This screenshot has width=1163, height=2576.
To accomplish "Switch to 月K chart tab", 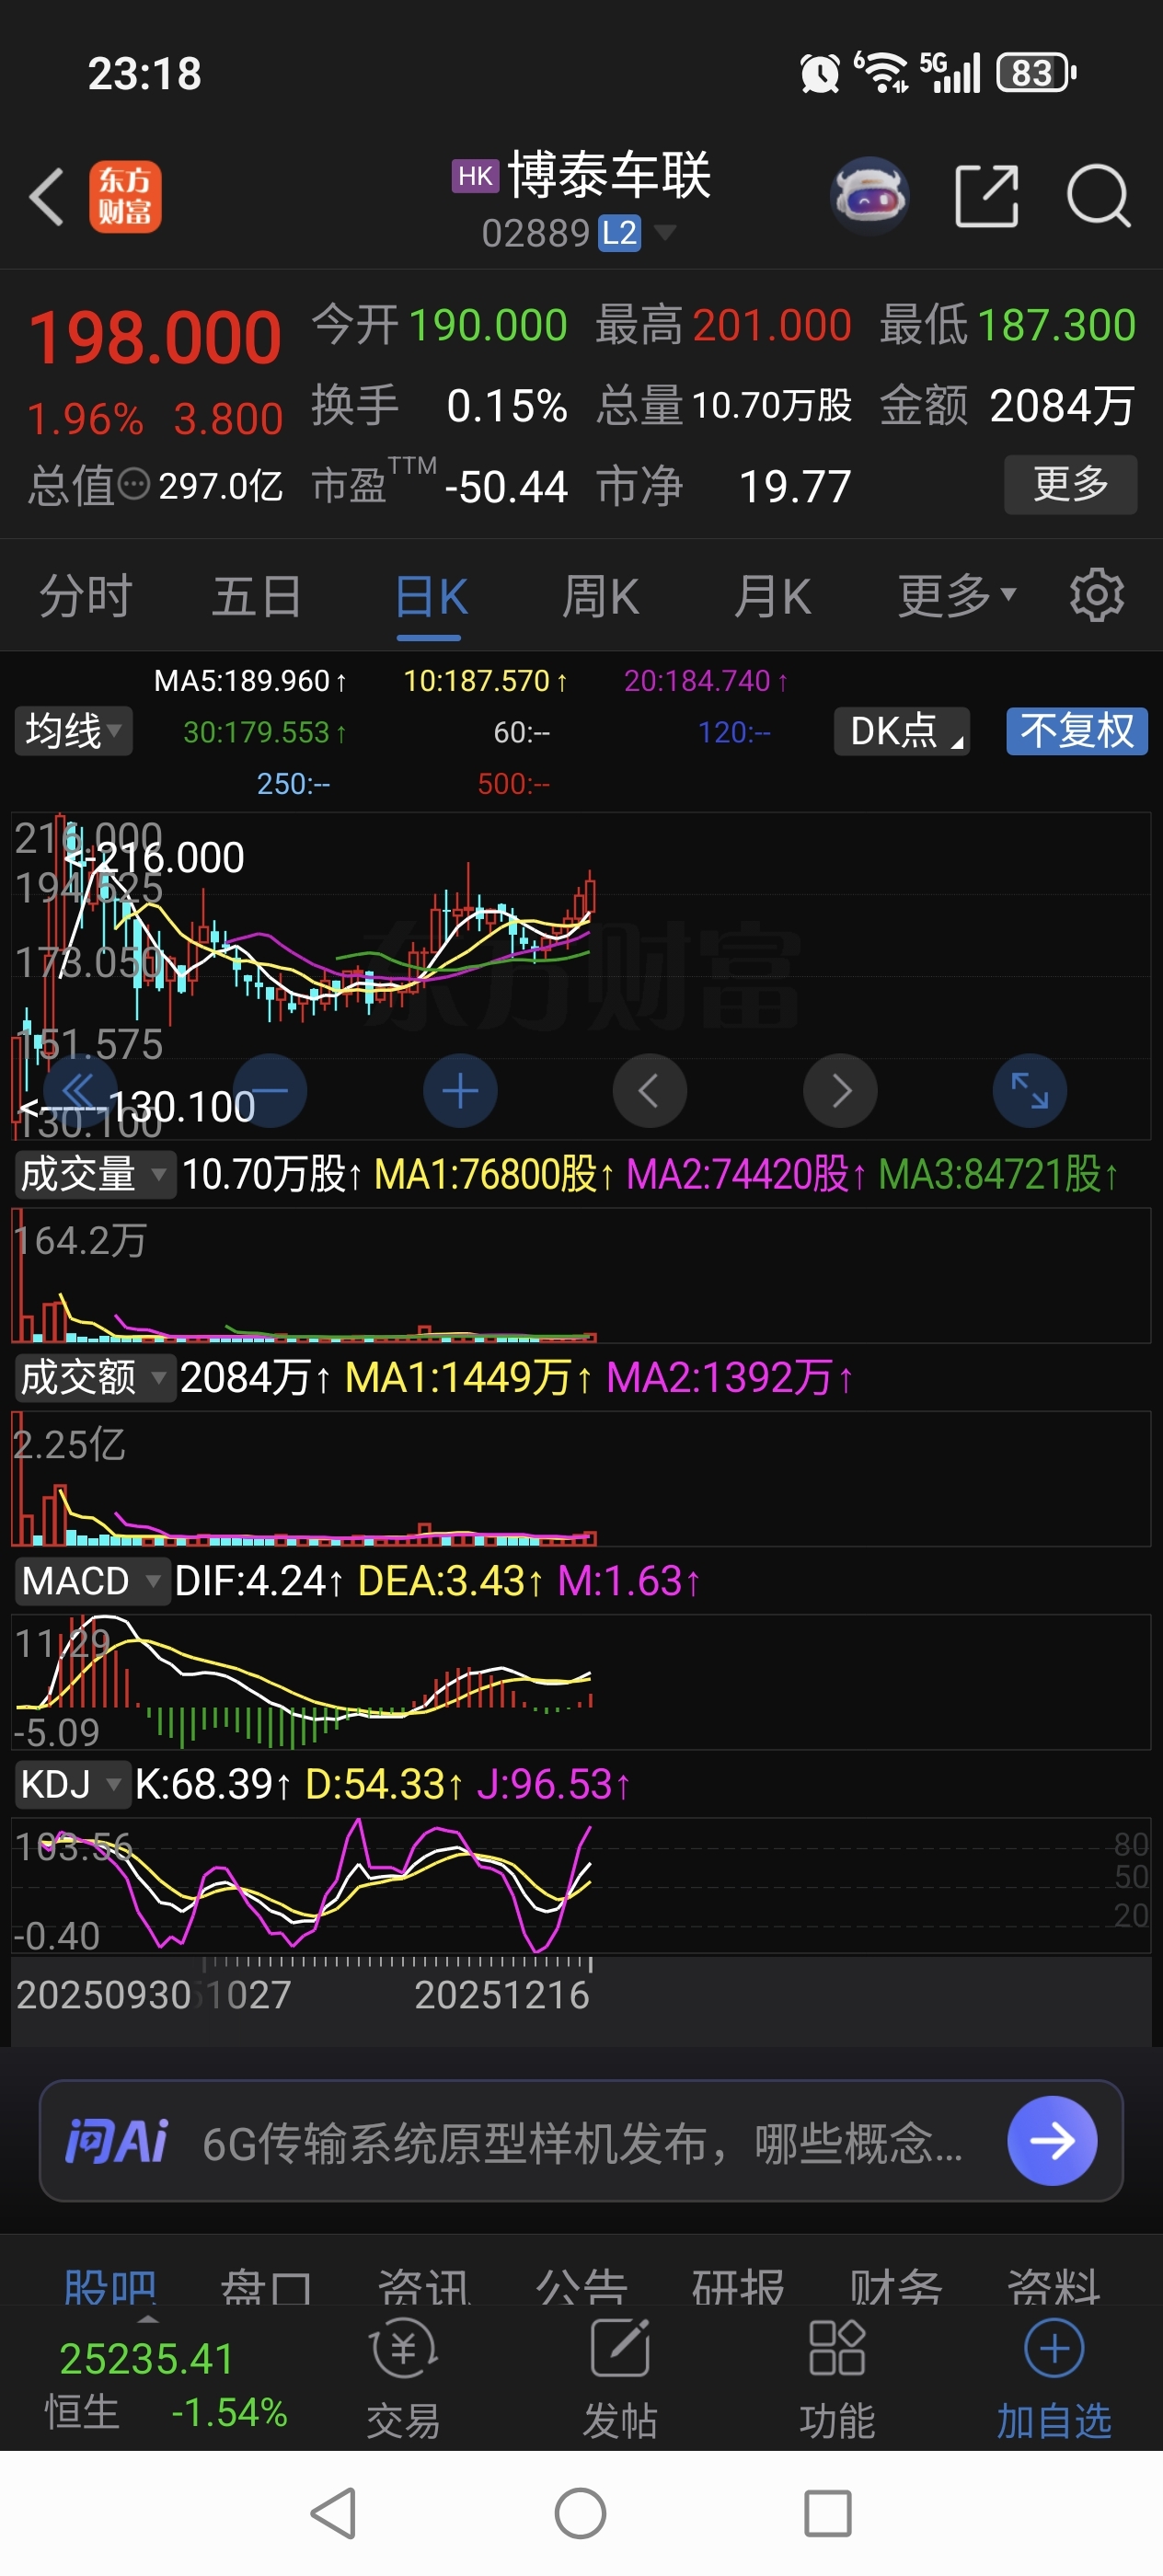I will click(x=772, y=596).
